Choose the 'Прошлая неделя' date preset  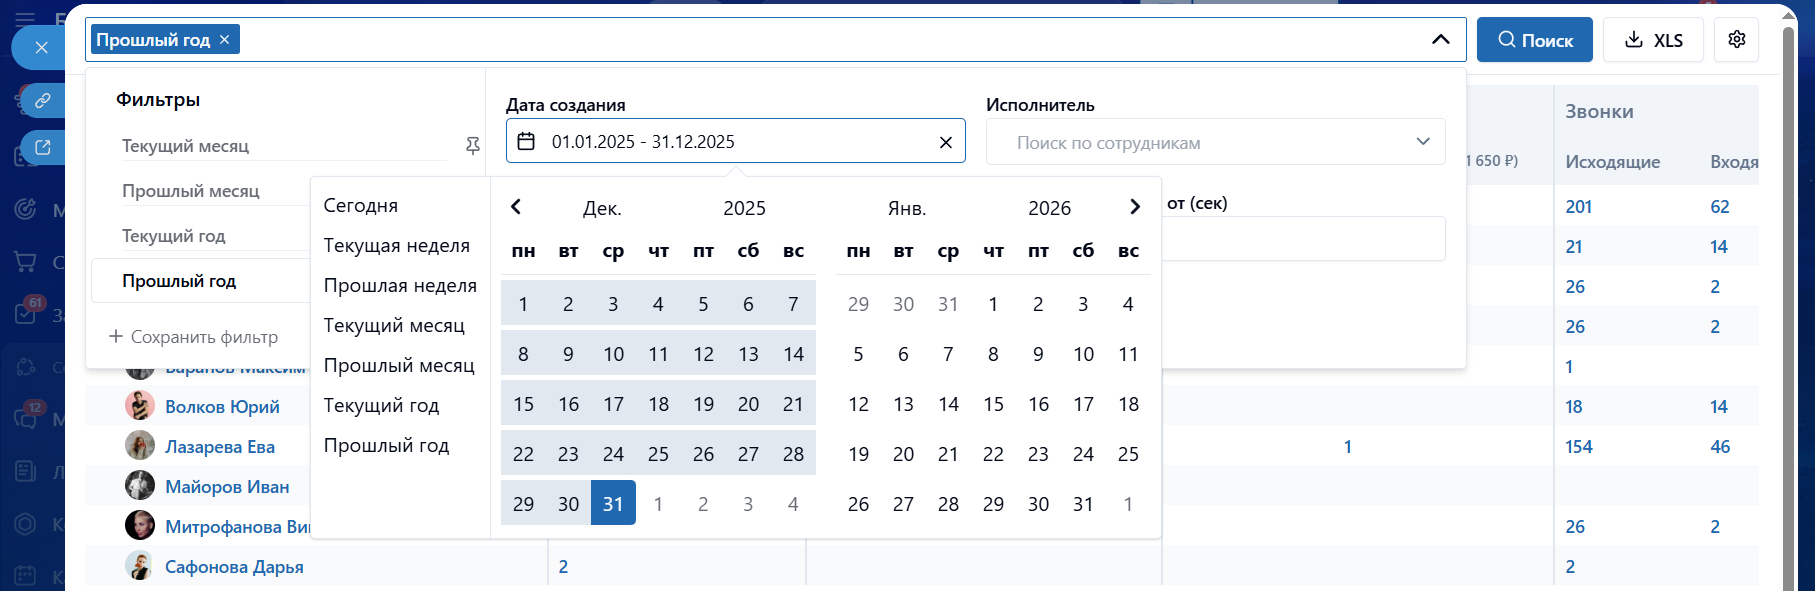pos(400,285)
